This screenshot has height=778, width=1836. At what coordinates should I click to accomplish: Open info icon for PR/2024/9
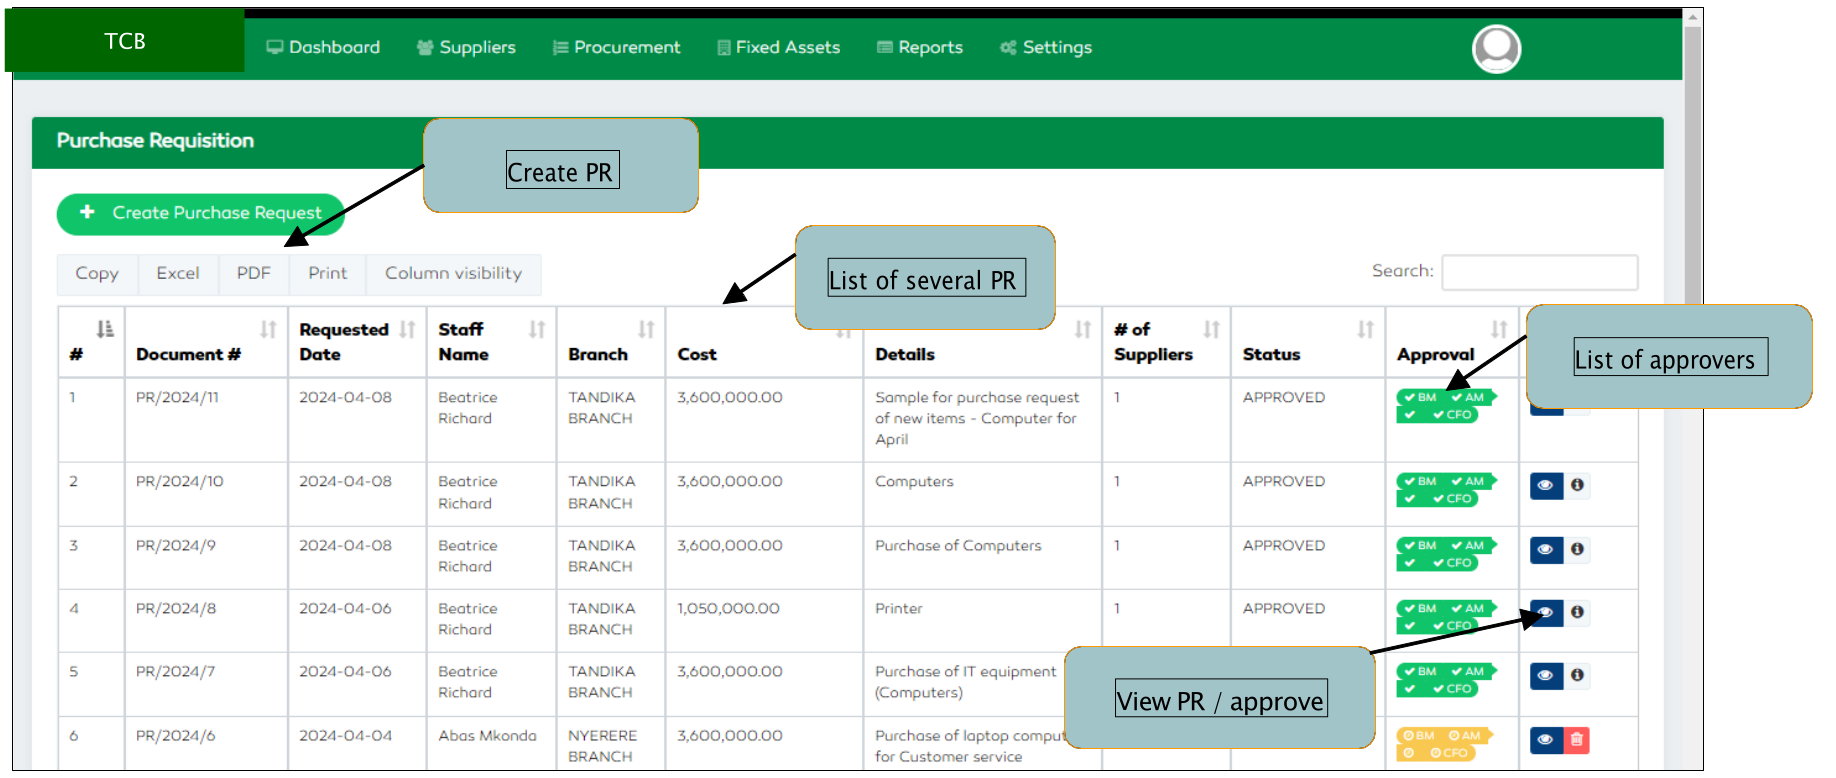coord(1577,549)
